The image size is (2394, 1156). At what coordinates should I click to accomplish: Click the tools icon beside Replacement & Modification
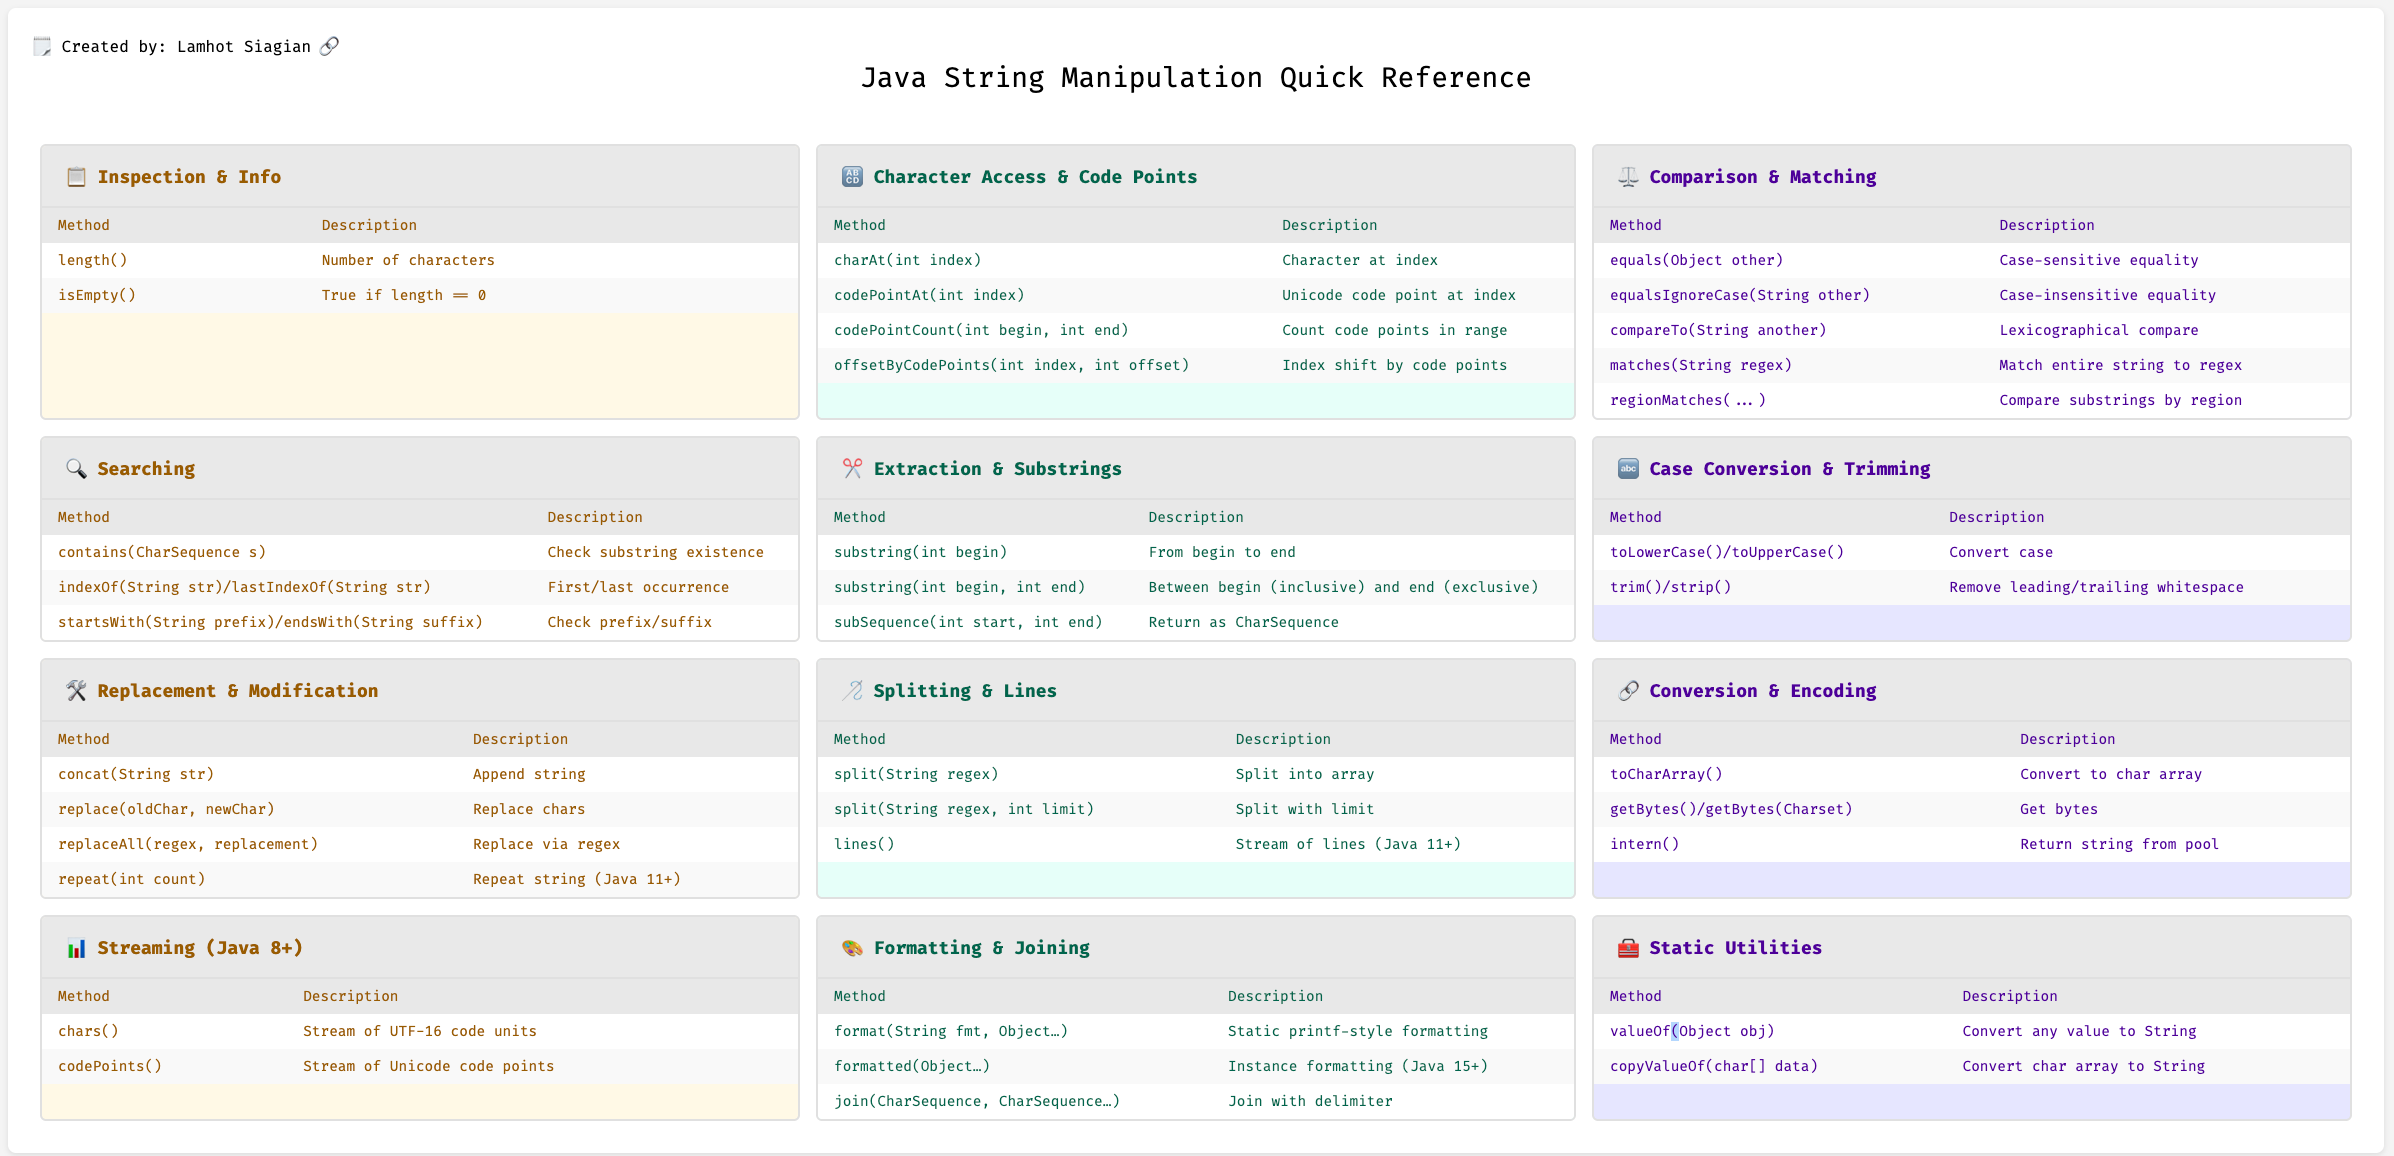click(76, 691)
